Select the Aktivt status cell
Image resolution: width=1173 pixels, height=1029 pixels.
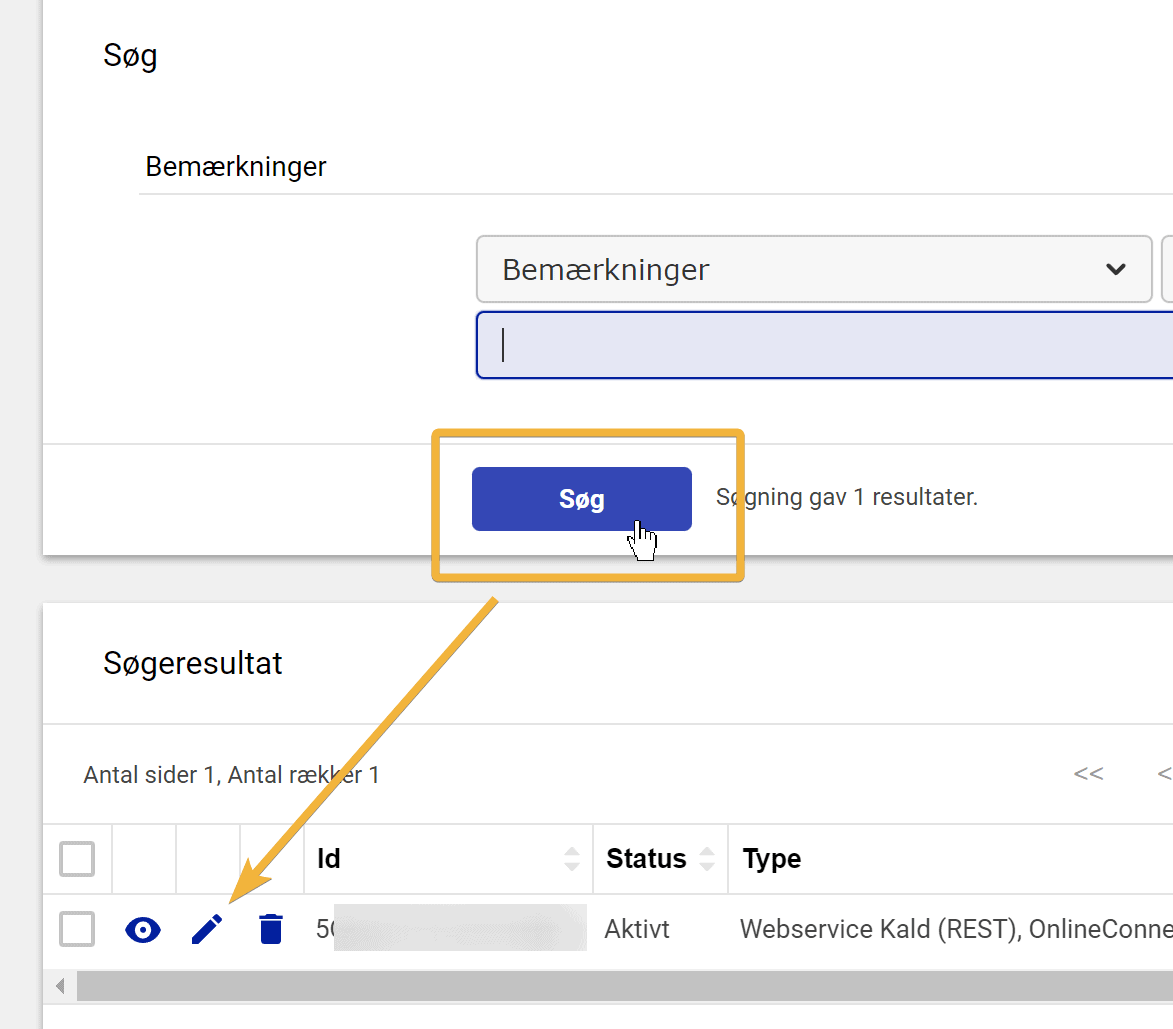[x=637, y=929]
